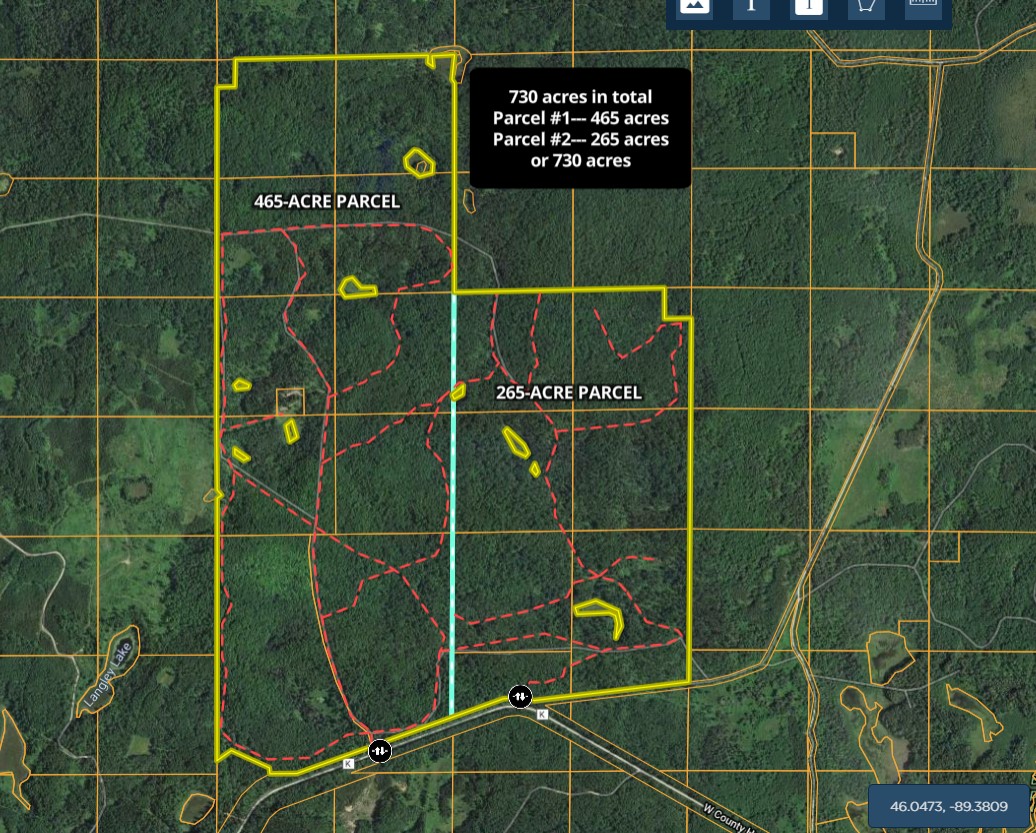This screenshot has height=833, width=1036.
Task: Click the 465-ACRE PARCEL map label
Action: pos(327,202)
